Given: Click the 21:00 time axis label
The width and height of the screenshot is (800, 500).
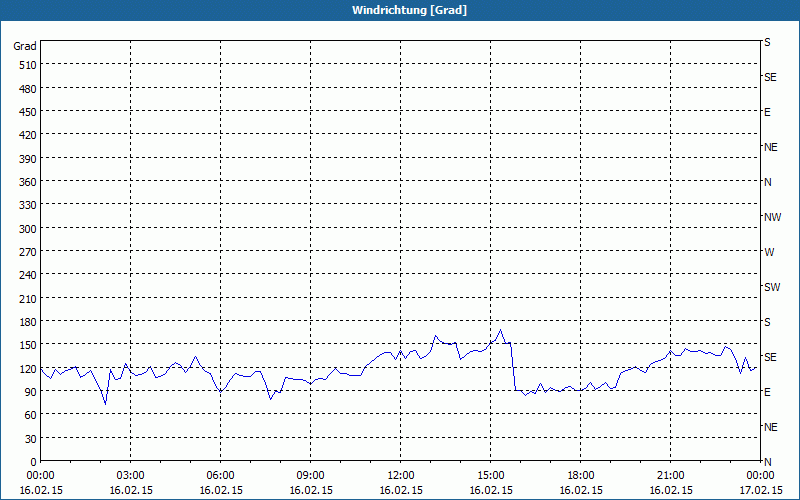Looking at the screenshot, I should pyautogui.click(x=670, y=476).
